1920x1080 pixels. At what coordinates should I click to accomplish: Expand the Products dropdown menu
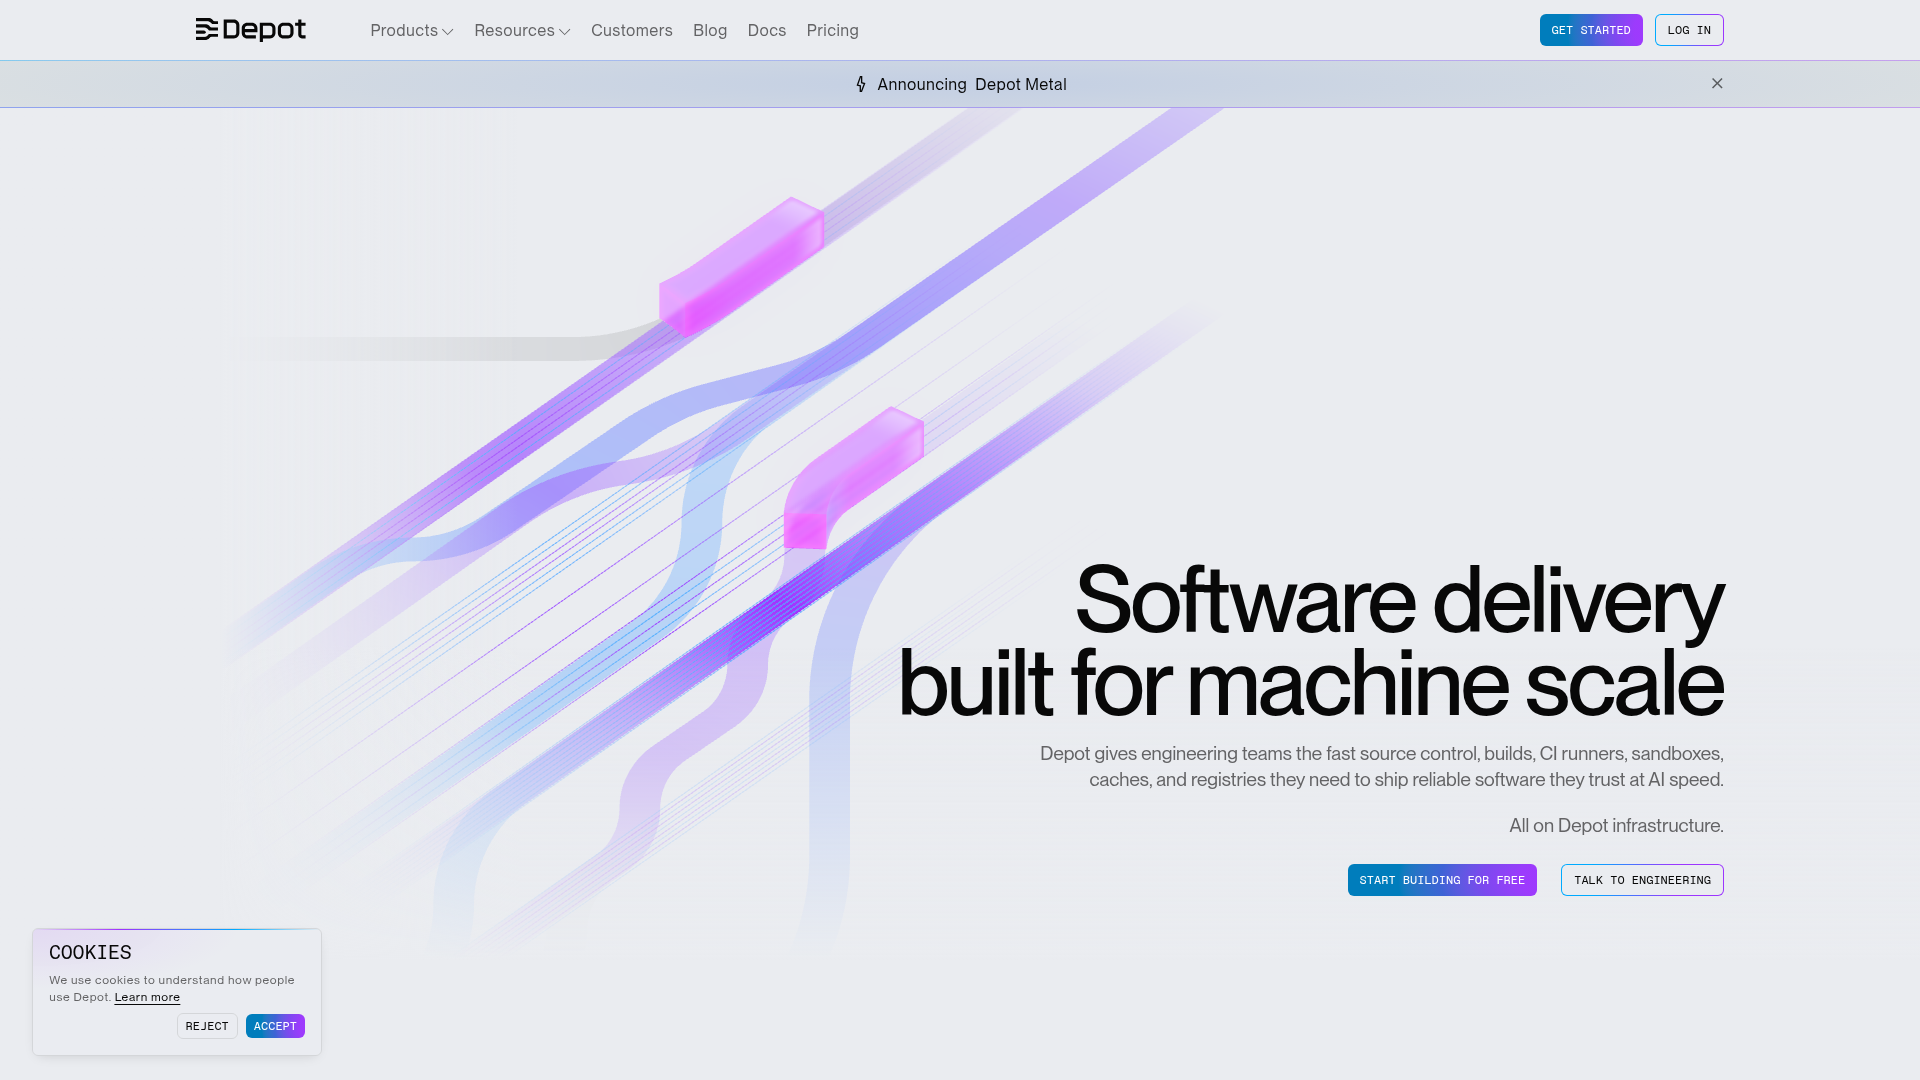(x=412, y=31)
